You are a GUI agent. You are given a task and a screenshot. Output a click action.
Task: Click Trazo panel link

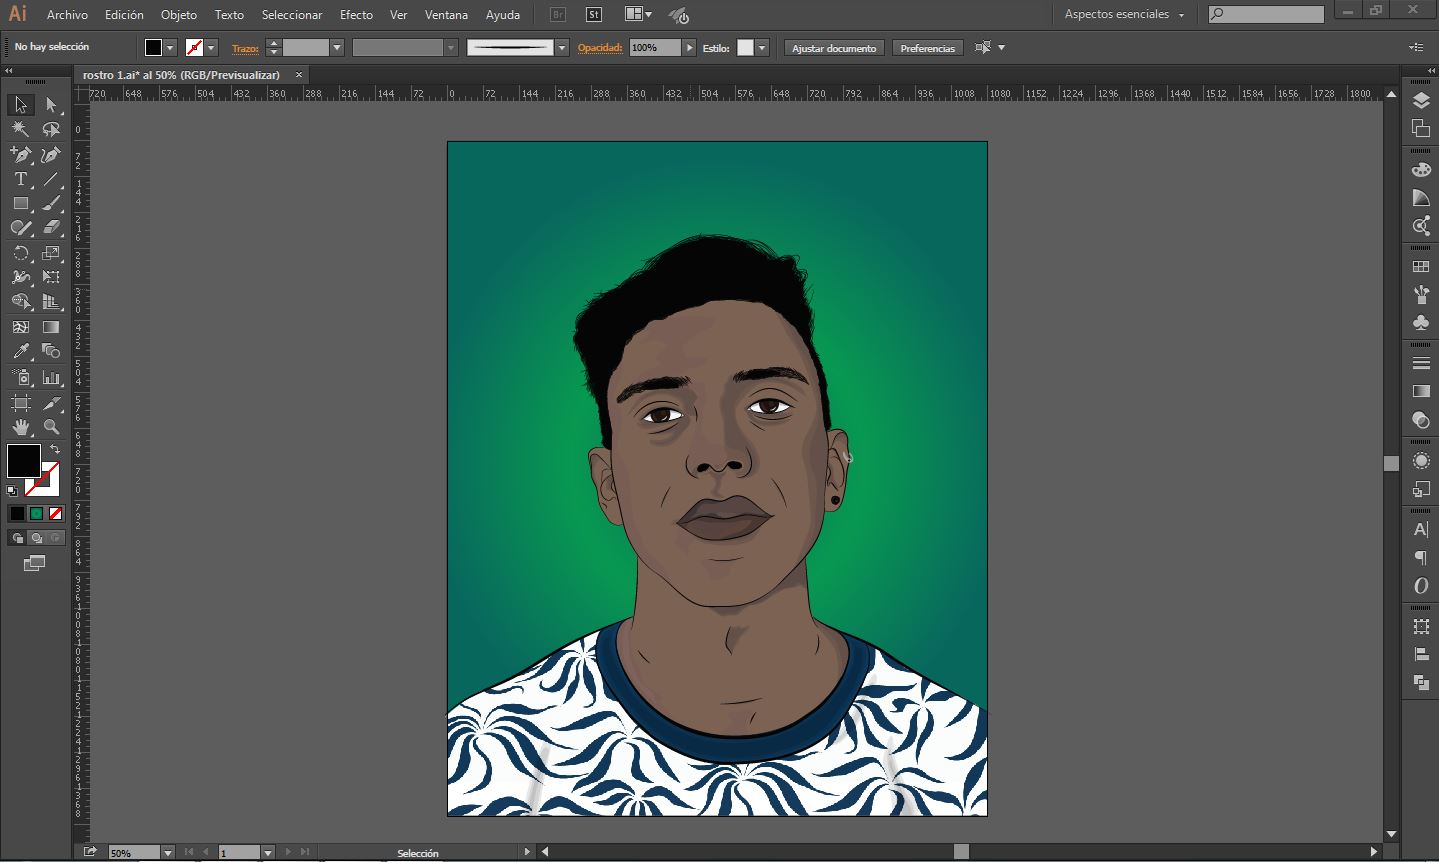[x=245, y=48]
